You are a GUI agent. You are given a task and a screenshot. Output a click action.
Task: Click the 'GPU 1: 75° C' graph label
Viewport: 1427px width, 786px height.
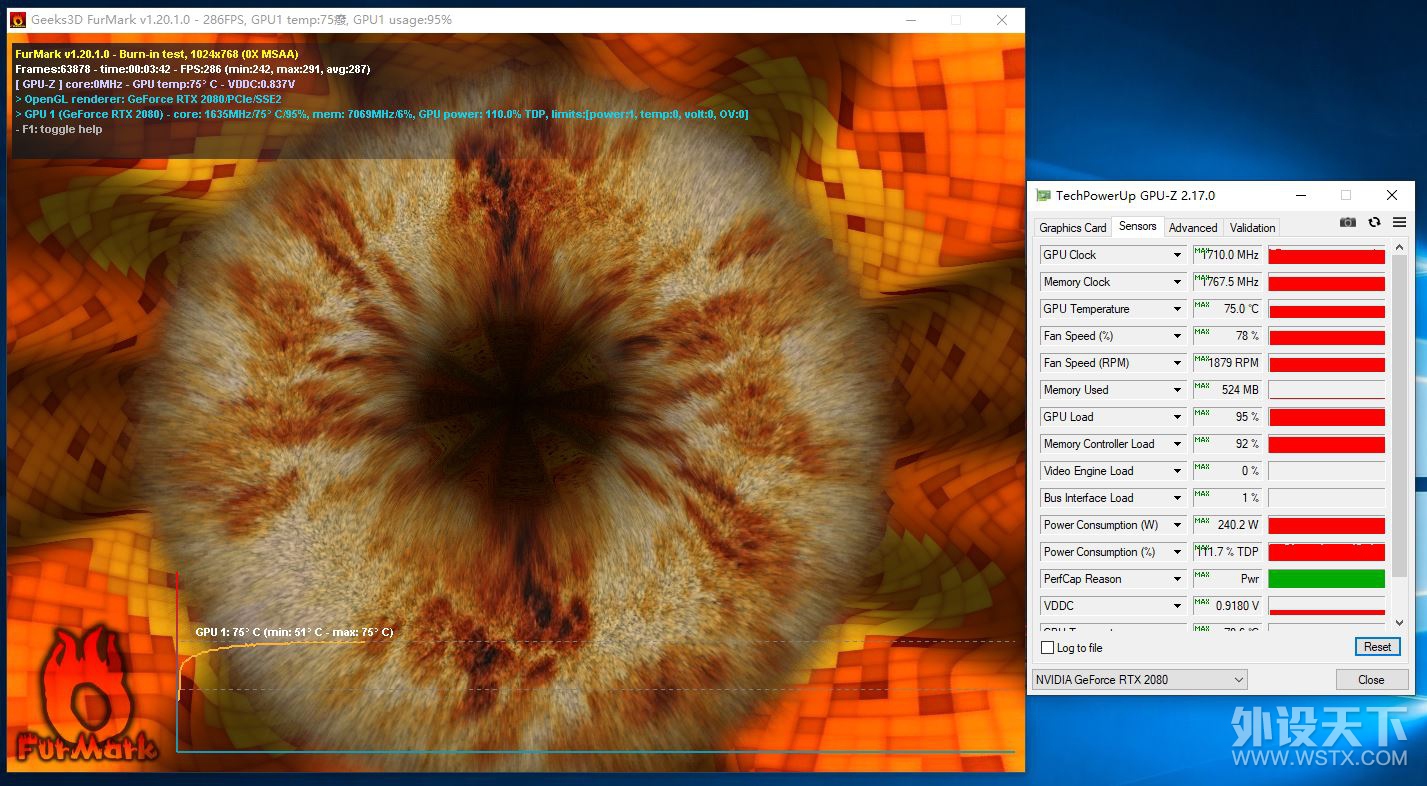(294, 632)
